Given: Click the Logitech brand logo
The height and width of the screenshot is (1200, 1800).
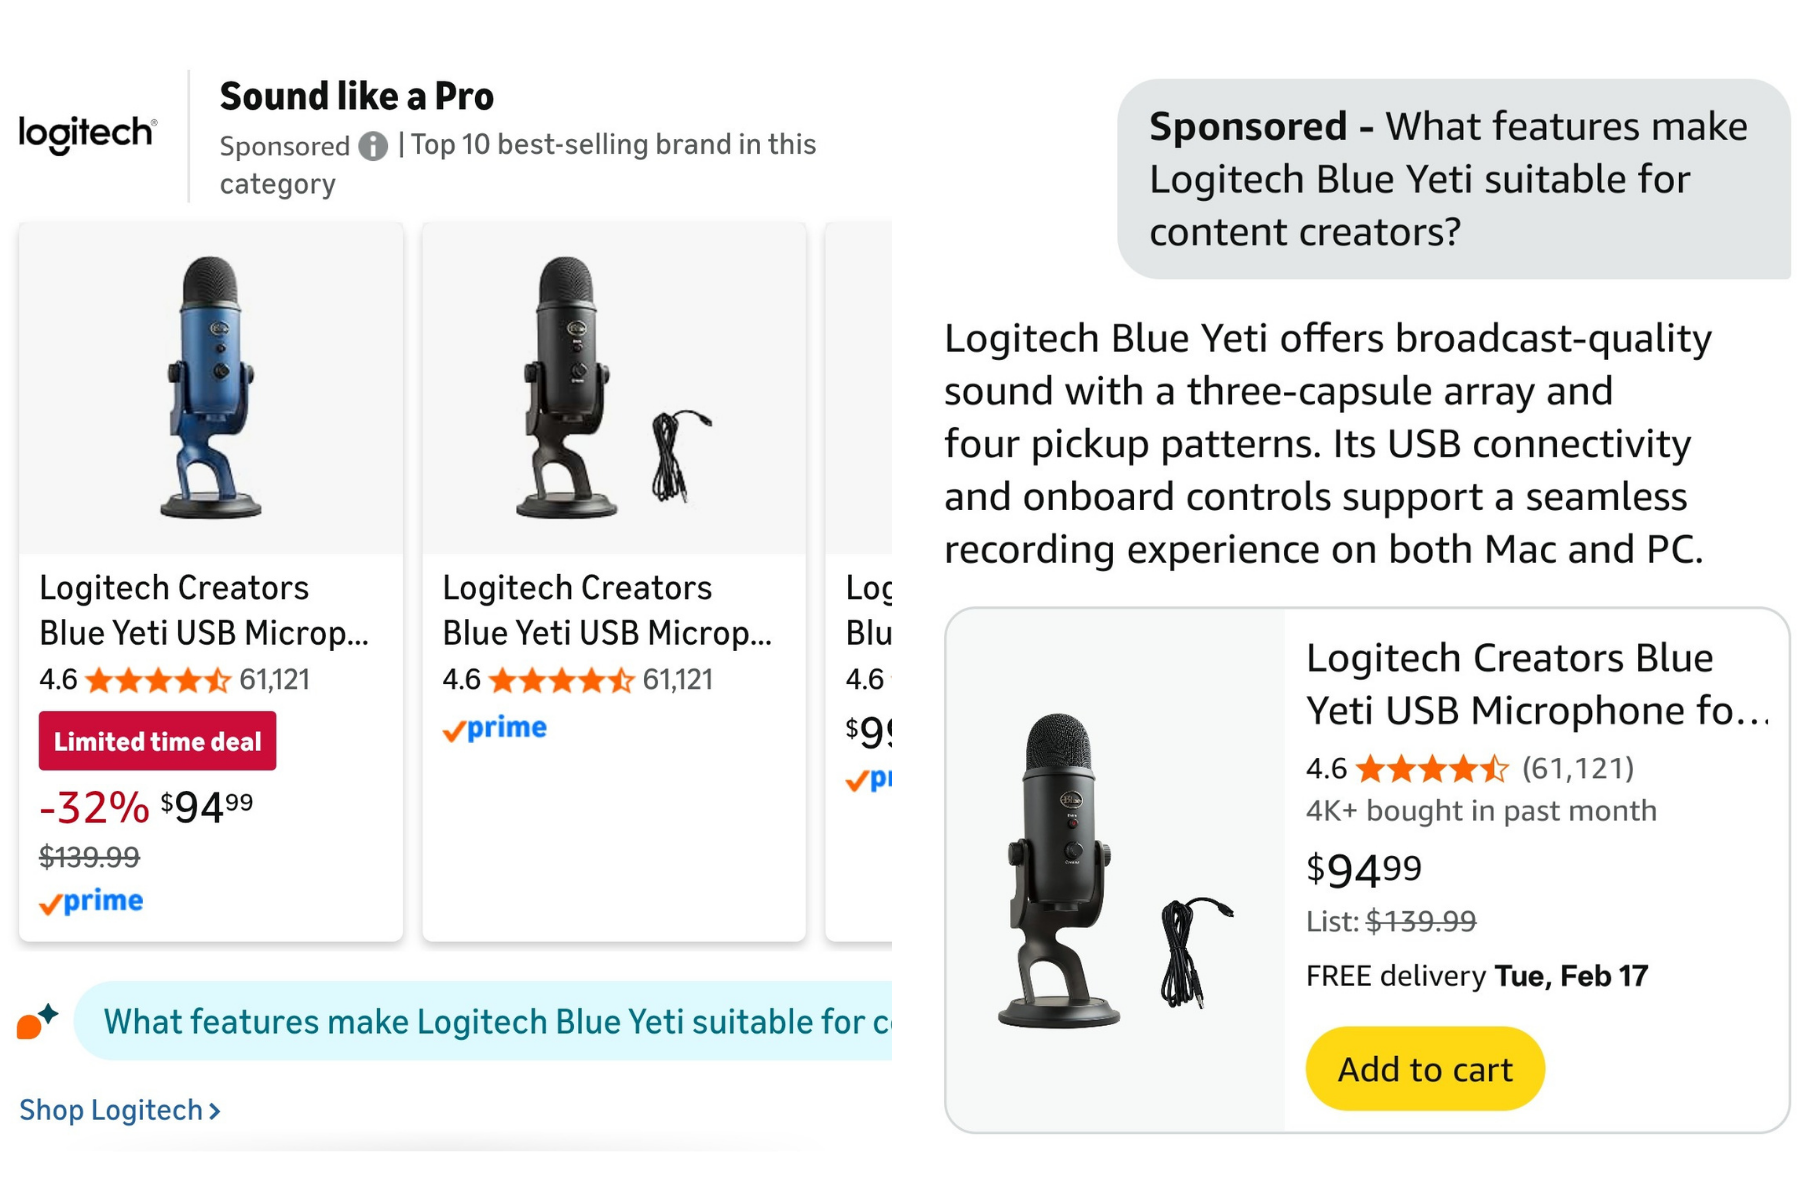Looking at the screenshot, I should (88, 133).
